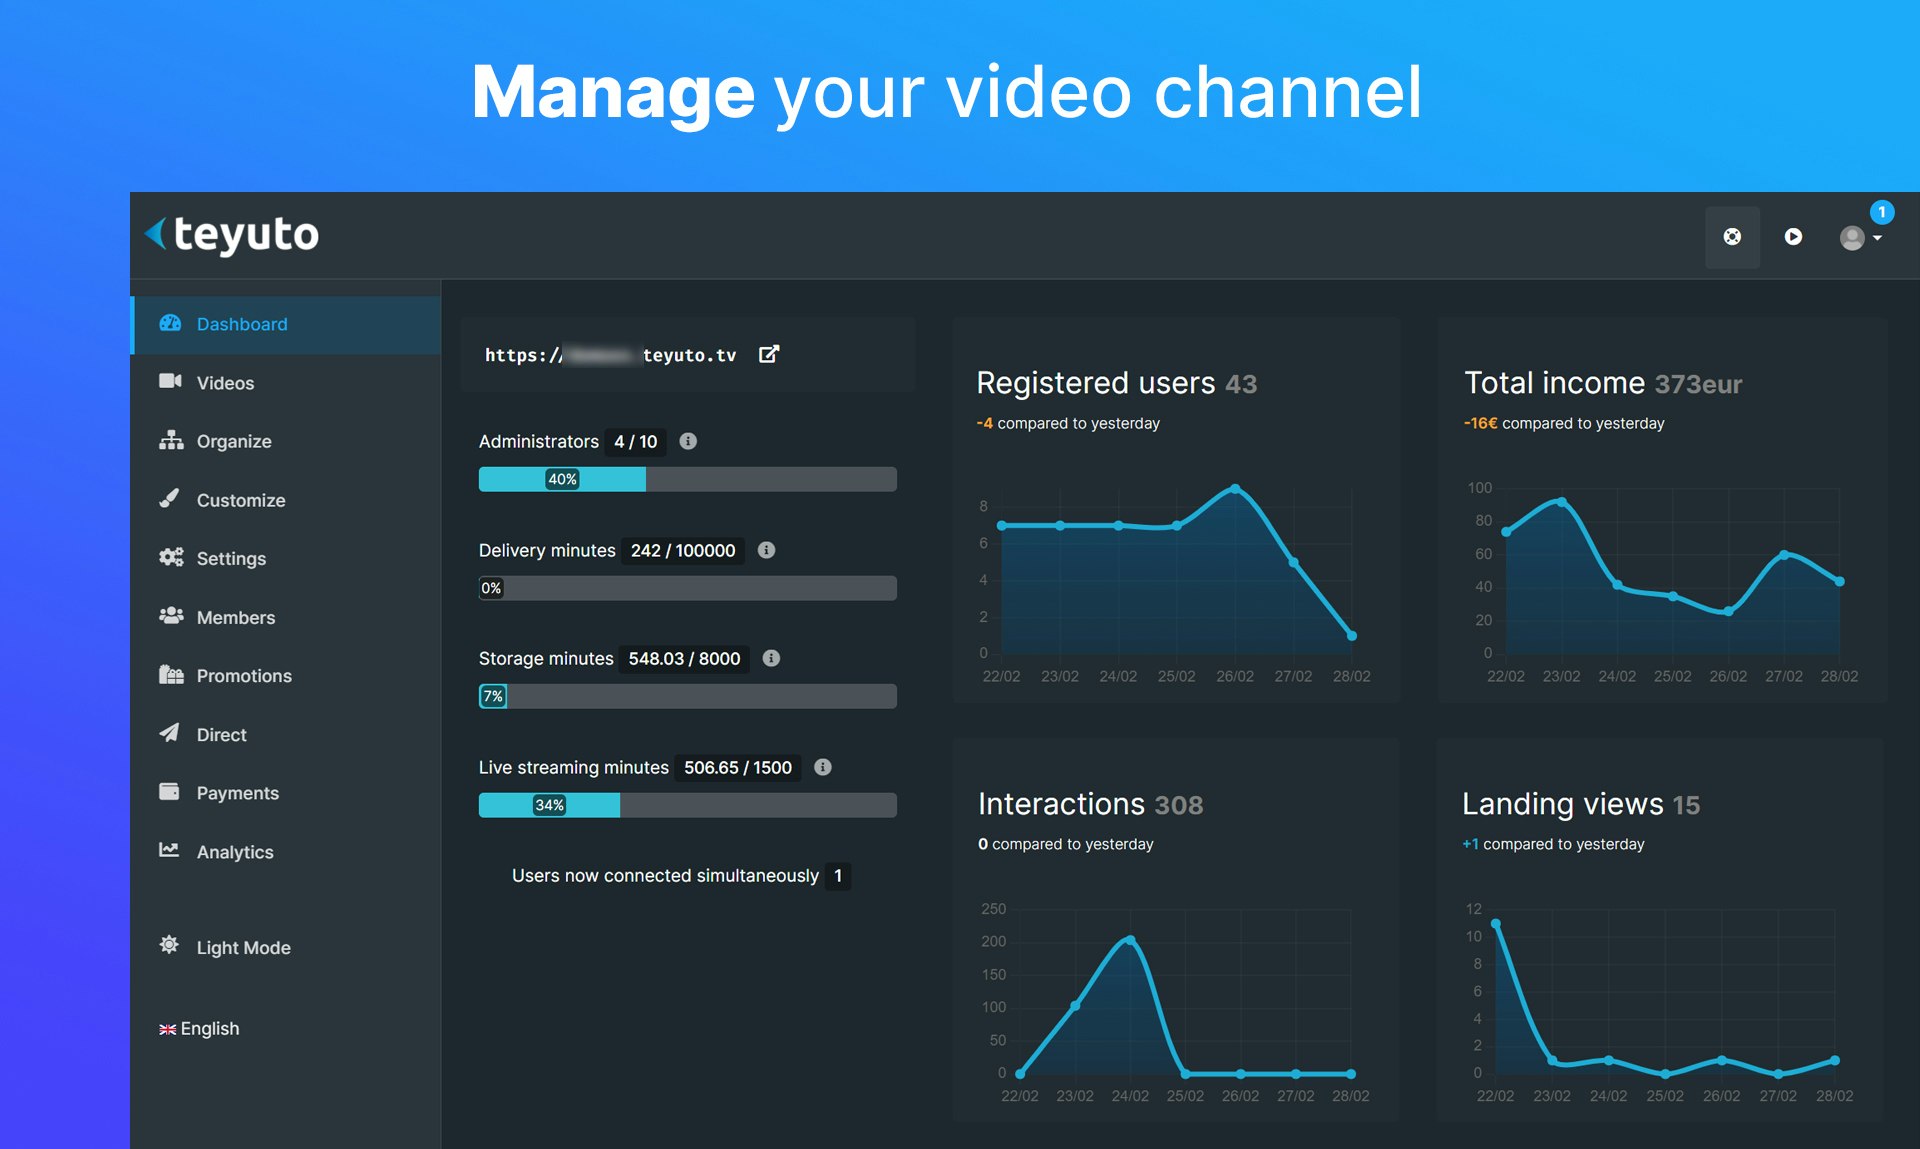Select Promotions from the sidebar

click(243, 676)
